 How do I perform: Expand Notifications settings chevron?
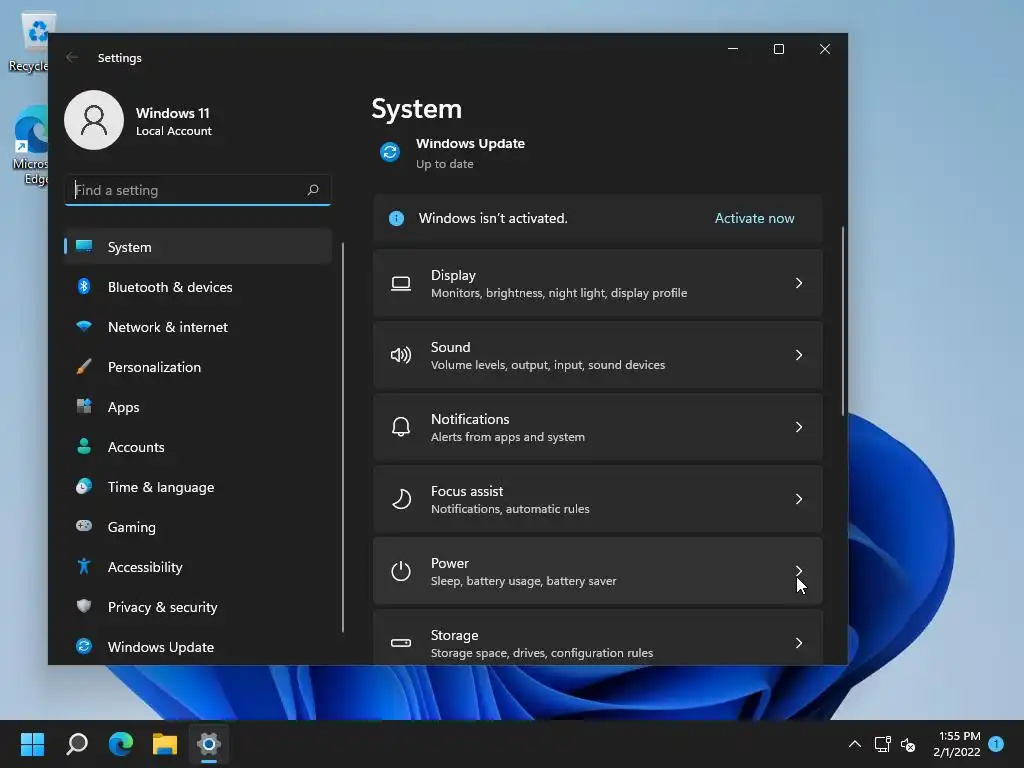pos(799,426)
